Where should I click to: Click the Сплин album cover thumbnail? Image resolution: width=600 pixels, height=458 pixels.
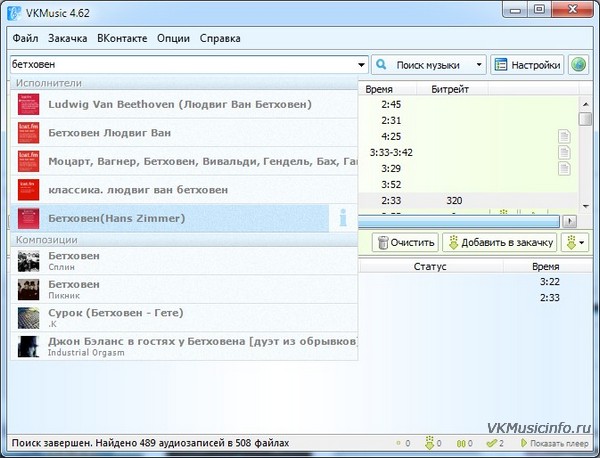pos(28,261)
